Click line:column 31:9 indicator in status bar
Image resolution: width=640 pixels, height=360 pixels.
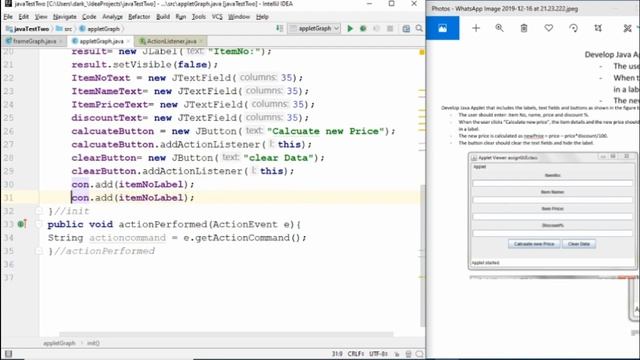tap(337, 354)
